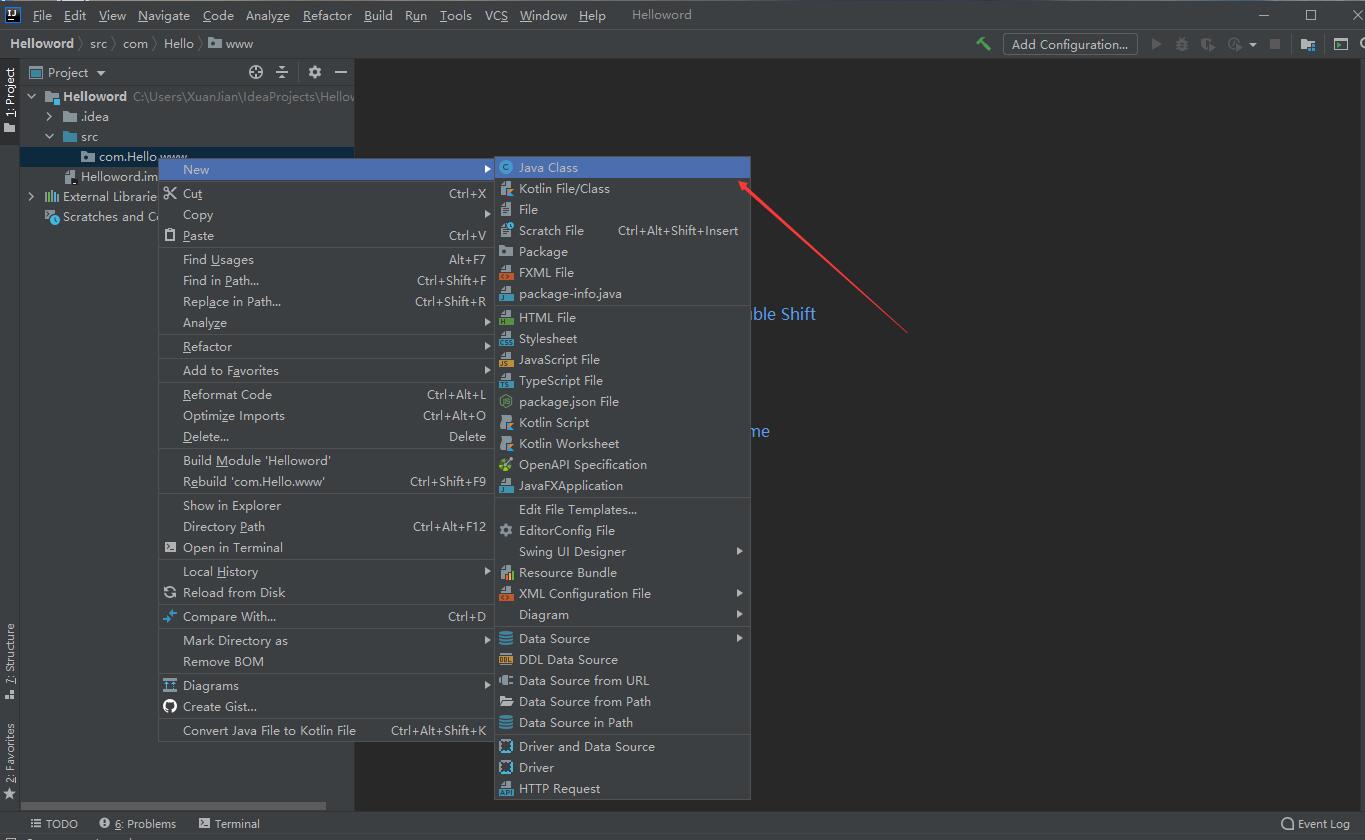Click the Cut scissors icon

coord(170,194)
